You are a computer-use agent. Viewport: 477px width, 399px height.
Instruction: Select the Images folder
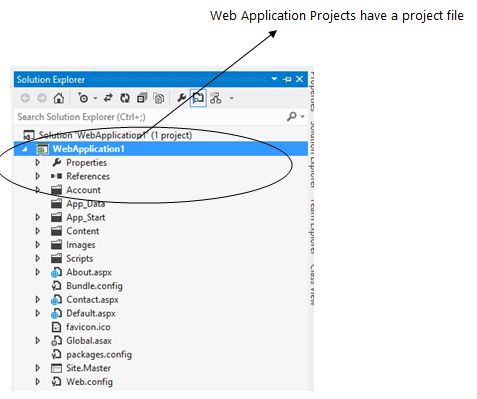tap(81, 245)
